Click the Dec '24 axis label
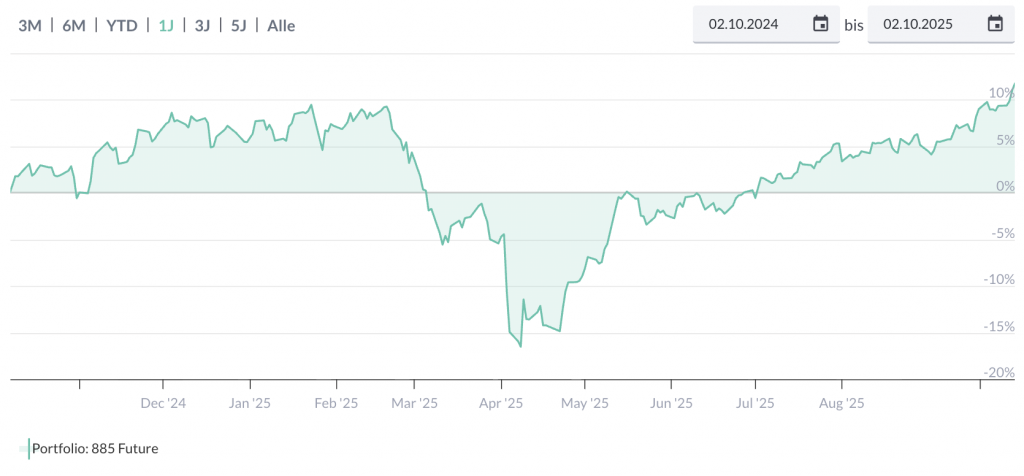The image size is (1024, 476). (x=163, y=404)
